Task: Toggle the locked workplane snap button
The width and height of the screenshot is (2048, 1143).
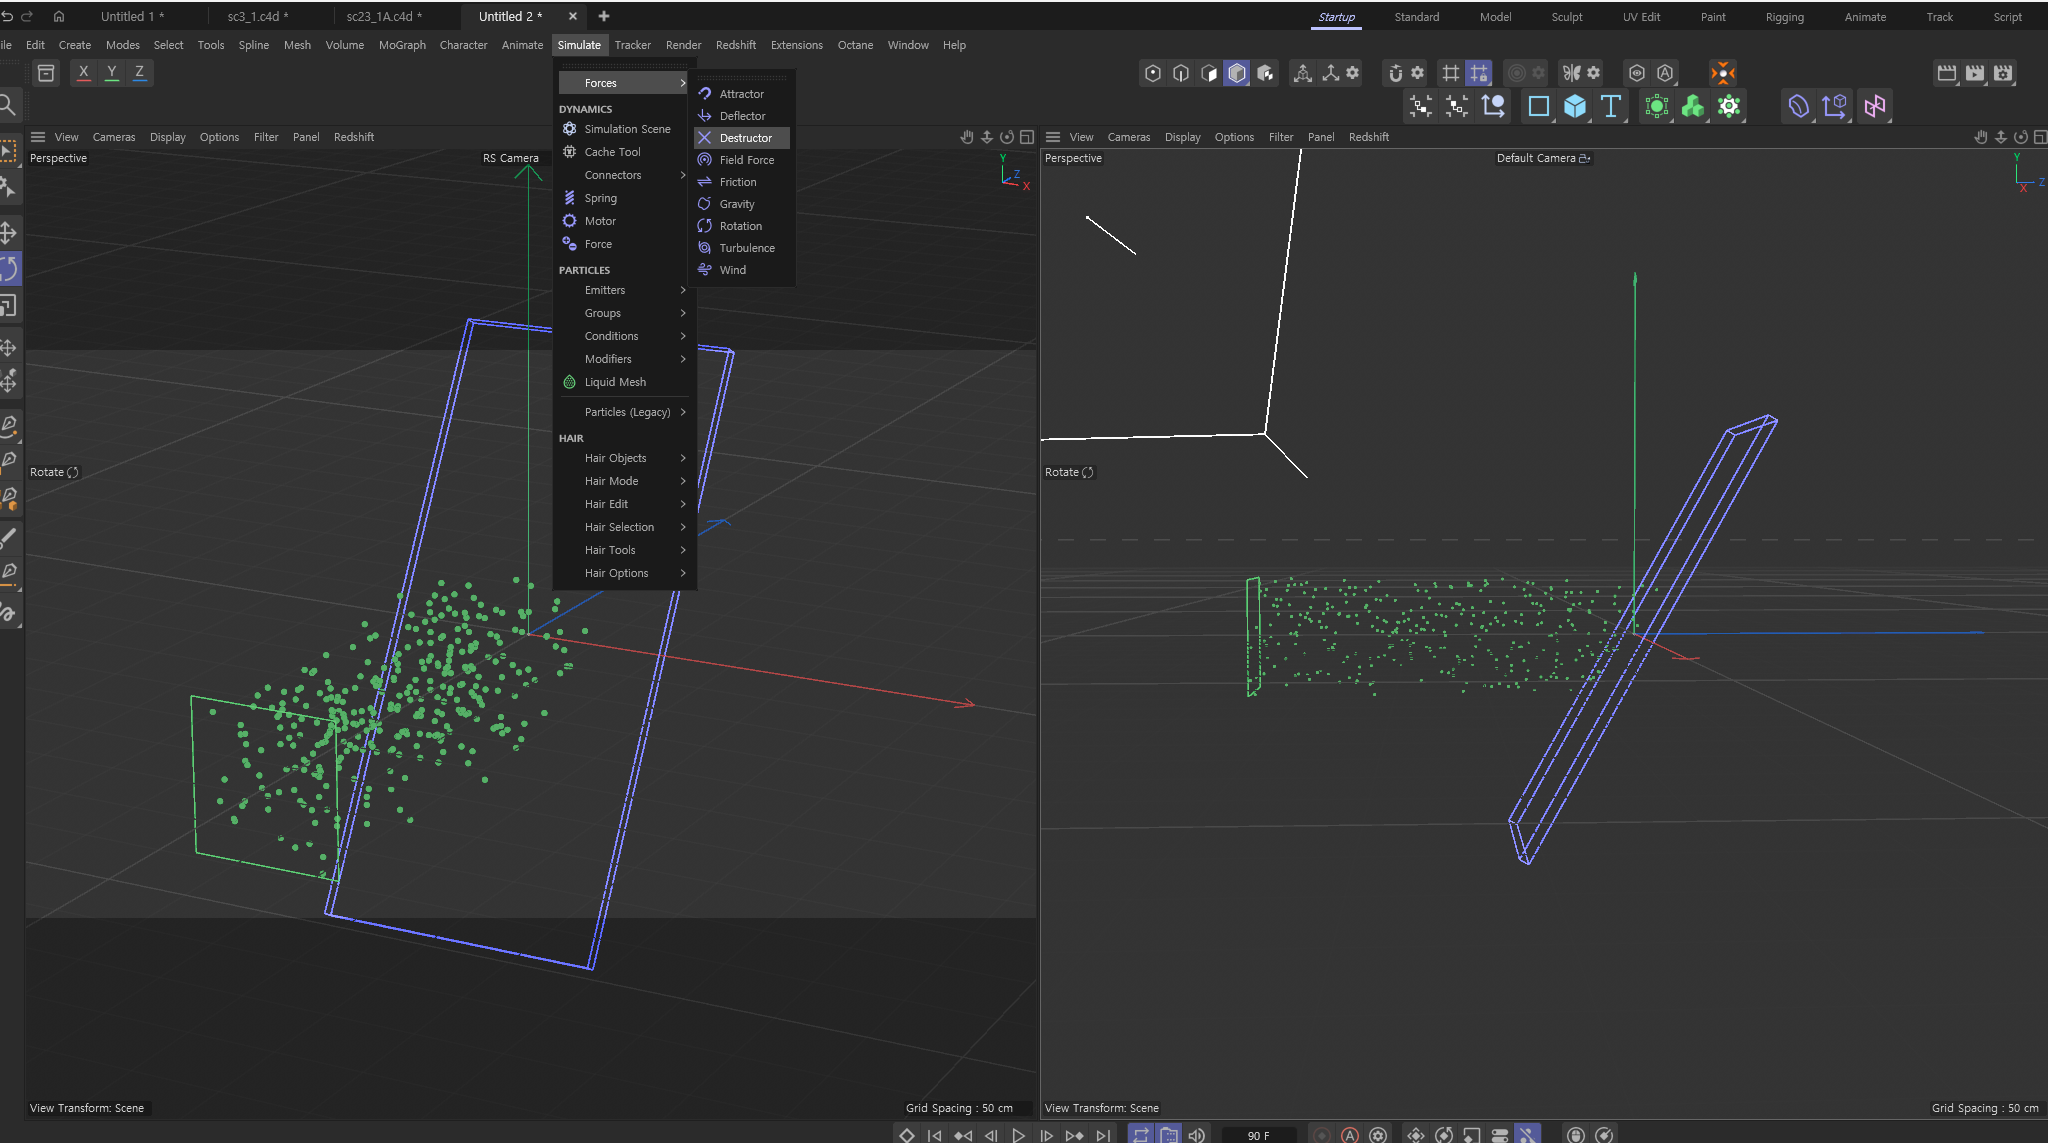Action: point(1478,73)
